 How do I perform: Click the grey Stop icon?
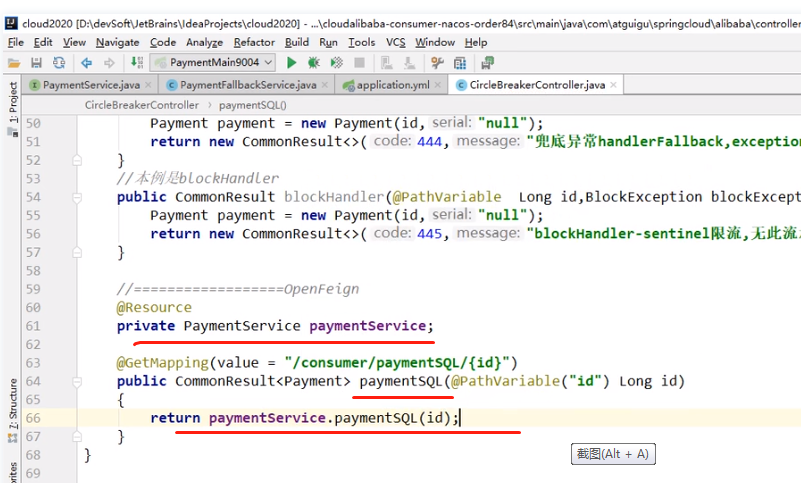(360, 63)
